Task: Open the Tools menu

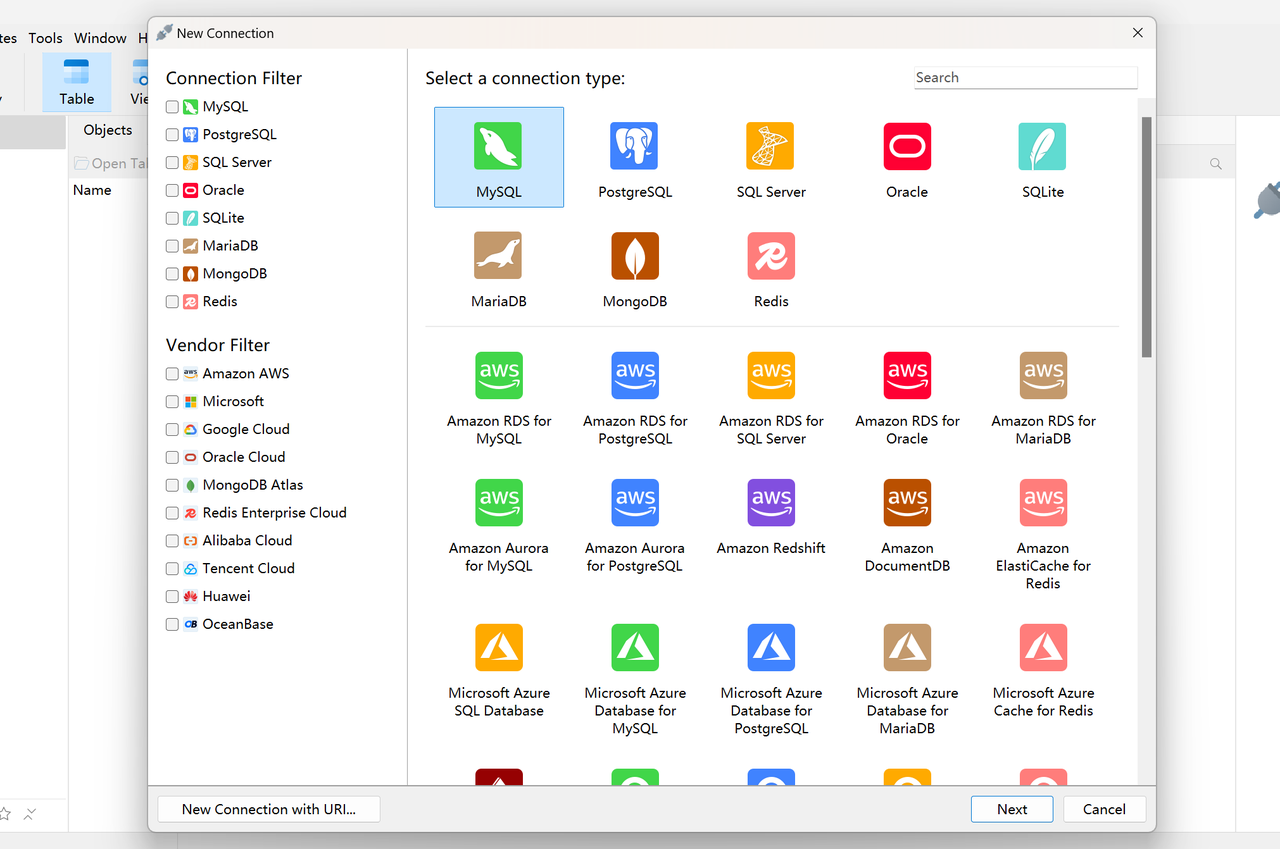Action: [45, 38]
